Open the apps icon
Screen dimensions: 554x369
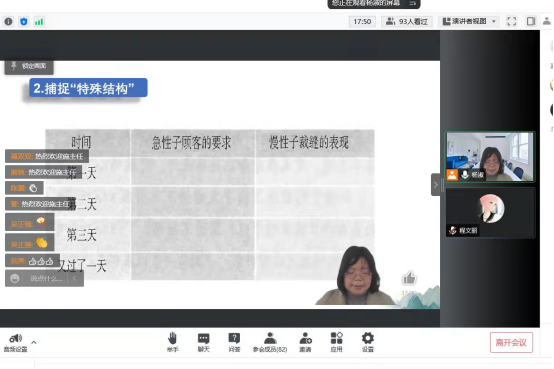pos(336,342)
